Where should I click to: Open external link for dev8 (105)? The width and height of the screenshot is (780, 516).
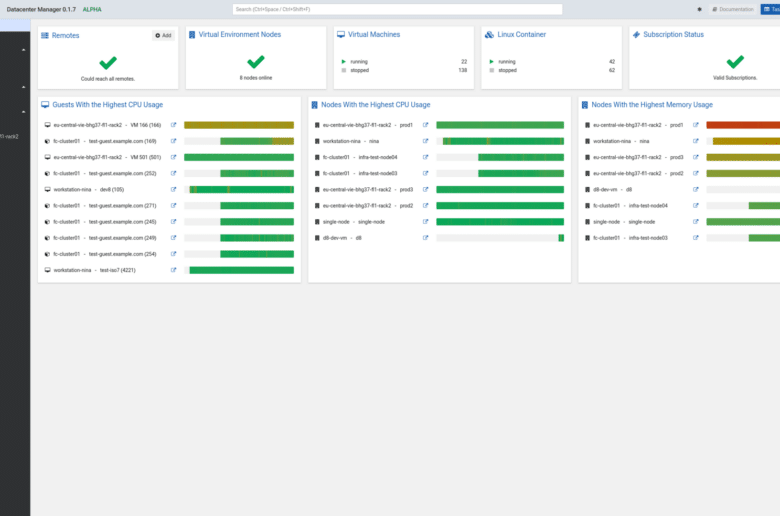(174, 189)
